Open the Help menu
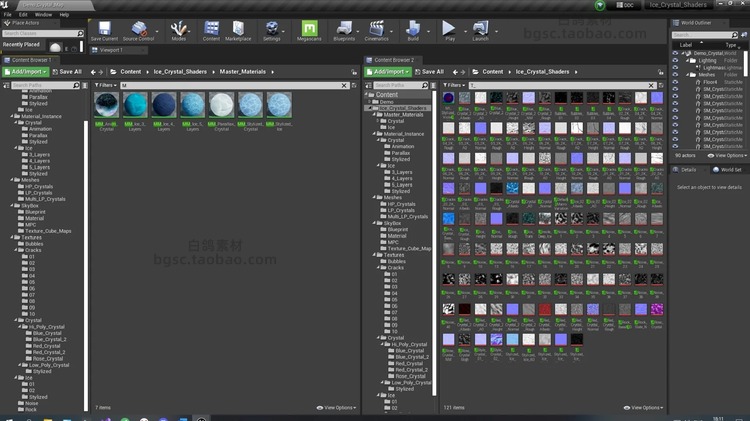Image resolution: width=750 pixels, height=421 pixels. click(64, 14)
